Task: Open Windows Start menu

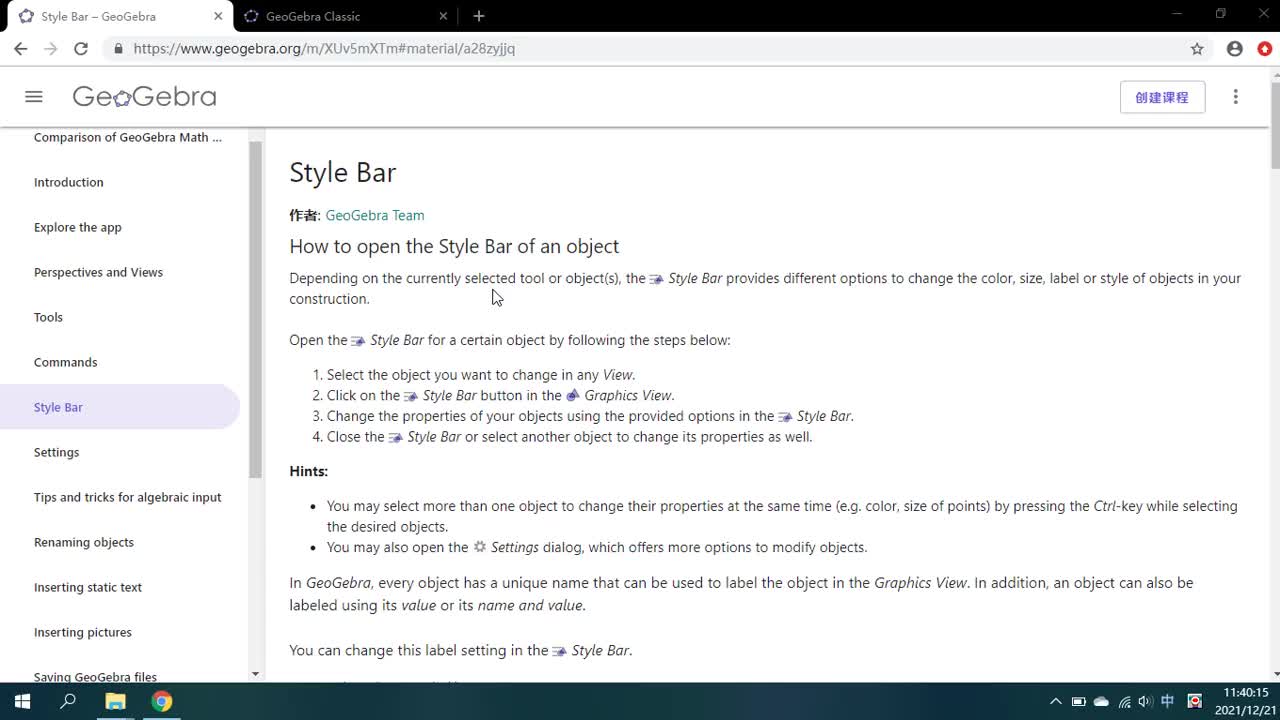Action: (x=23, y=701)
